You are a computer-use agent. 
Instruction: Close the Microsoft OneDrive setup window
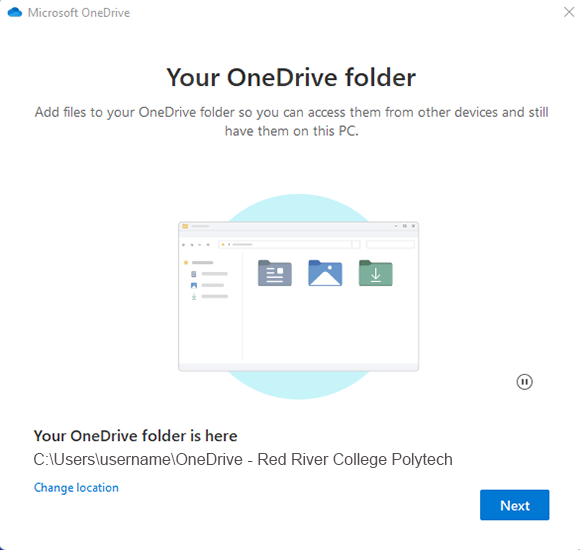click(569, 12)
